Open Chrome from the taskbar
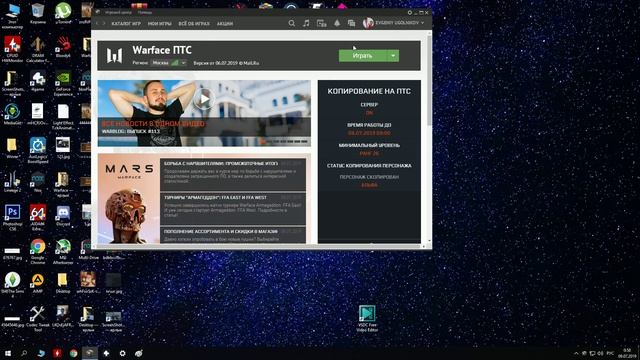640x360 pixels. click(x=73, y=353)
